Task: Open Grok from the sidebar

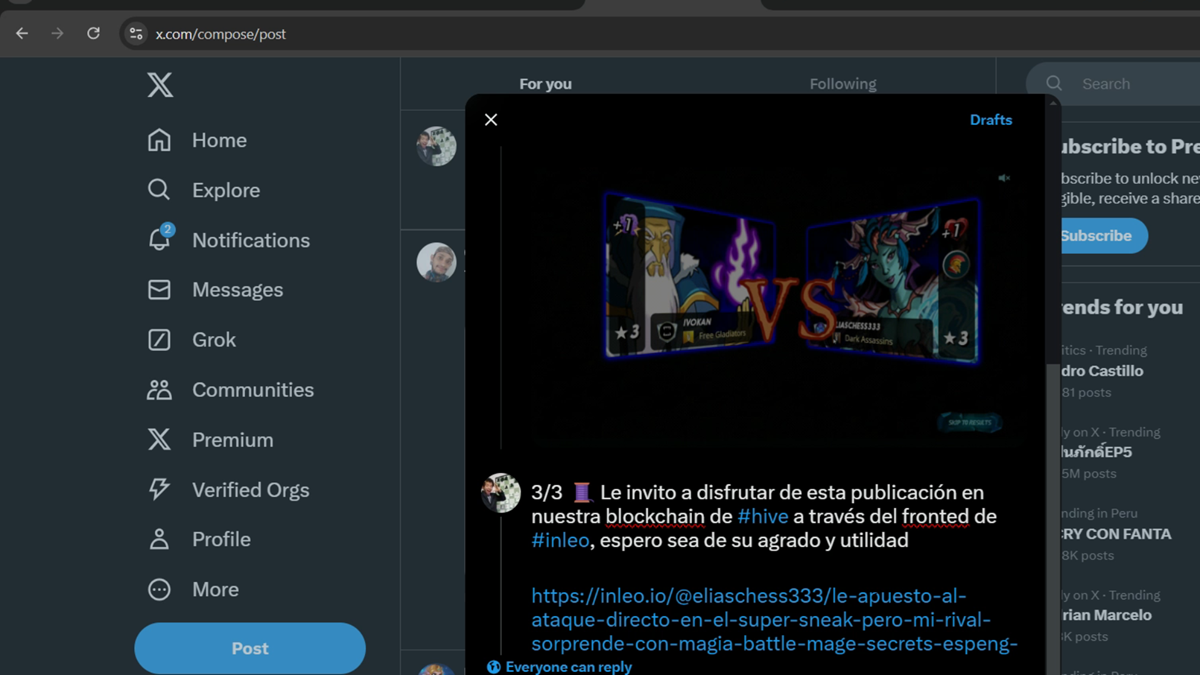Action: 191,340
